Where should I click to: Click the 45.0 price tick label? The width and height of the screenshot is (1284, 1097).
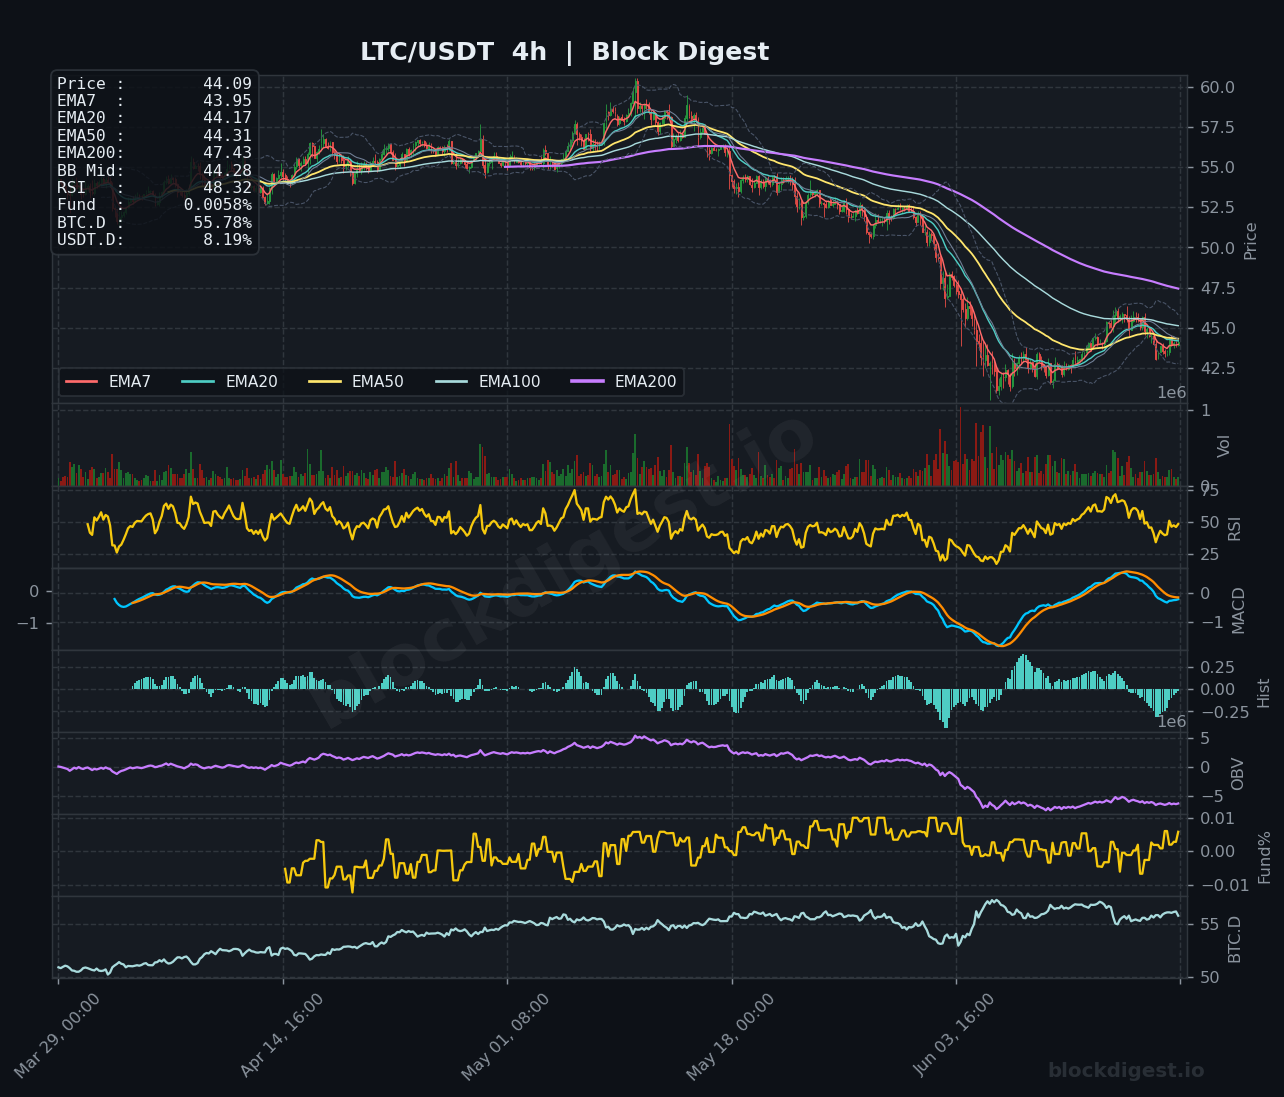click(x=1217, y=329)
